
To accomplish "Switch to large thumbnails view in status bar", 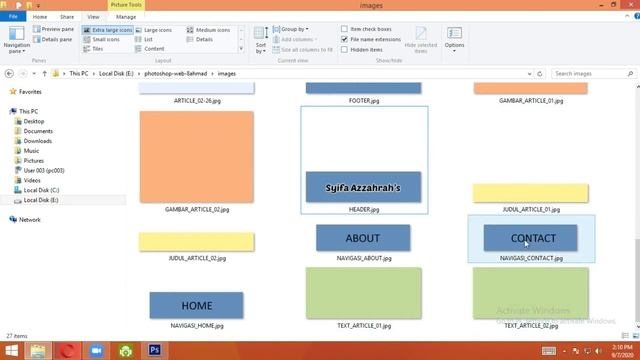I will [x=636, y=336].
